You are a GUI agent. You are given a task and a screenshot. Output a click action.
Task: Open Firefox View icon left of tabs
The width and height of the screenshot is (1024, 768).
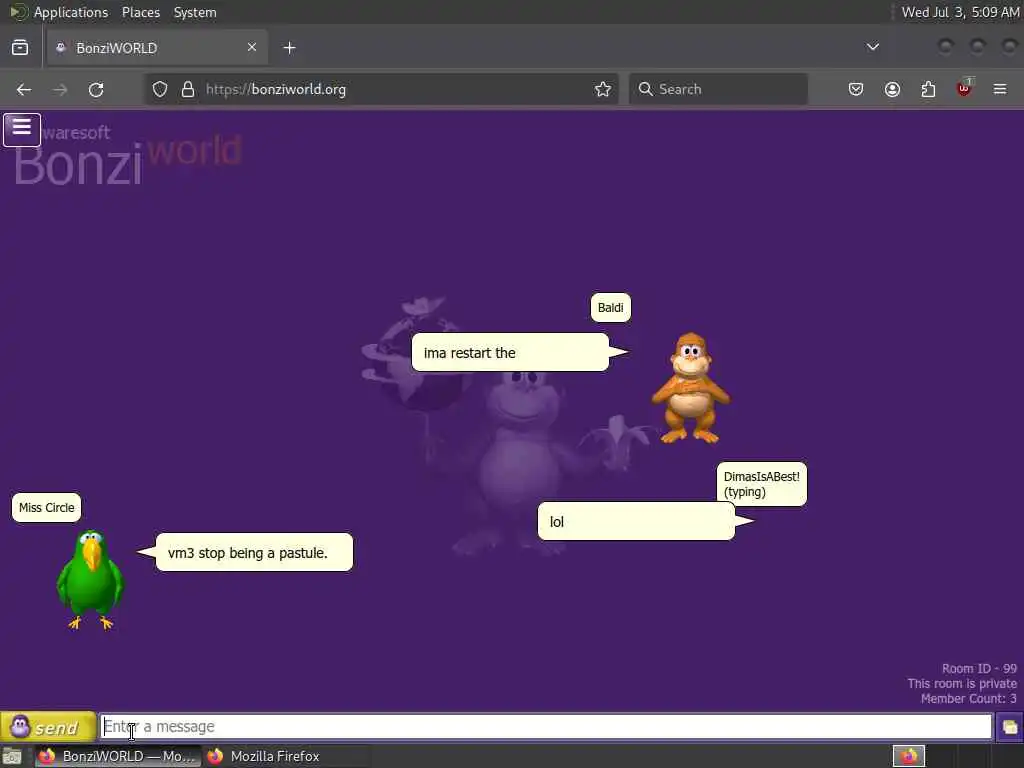[20, 48]
